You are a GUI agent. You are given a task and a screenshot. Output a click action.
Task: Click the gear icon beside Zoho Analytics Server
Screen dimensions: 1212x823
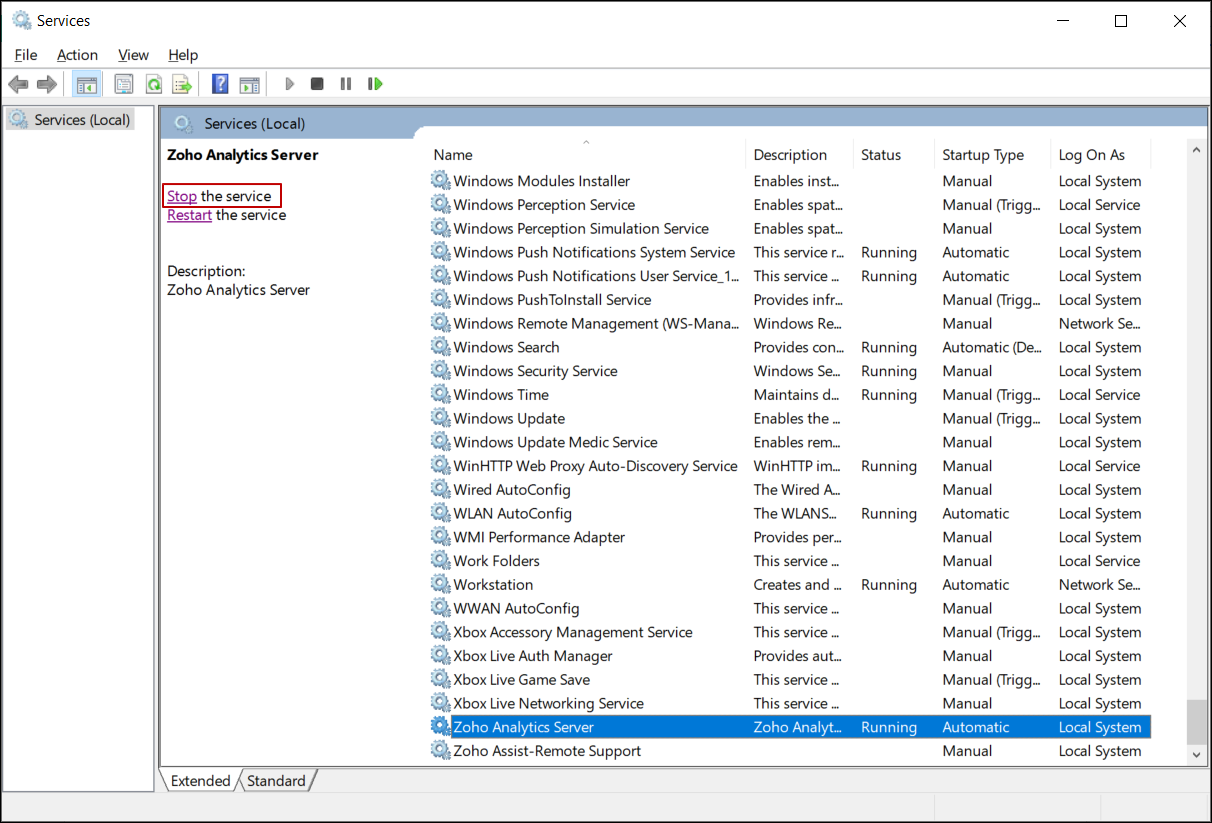pyautogui.click(x=440, y=727)
